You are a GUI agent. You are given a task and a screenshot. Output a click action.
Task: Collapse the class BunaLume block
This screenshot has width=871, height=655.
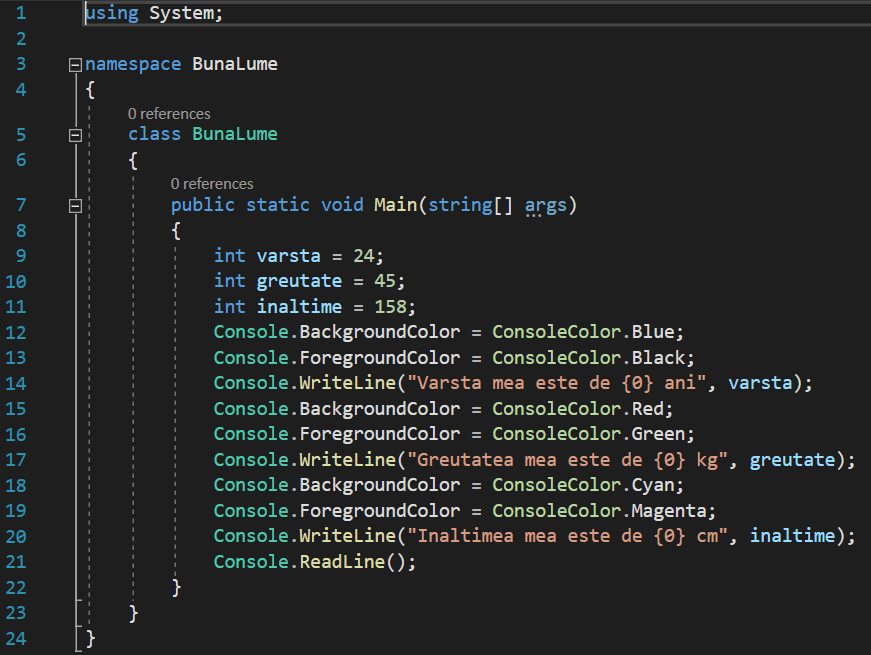(76, 135)
